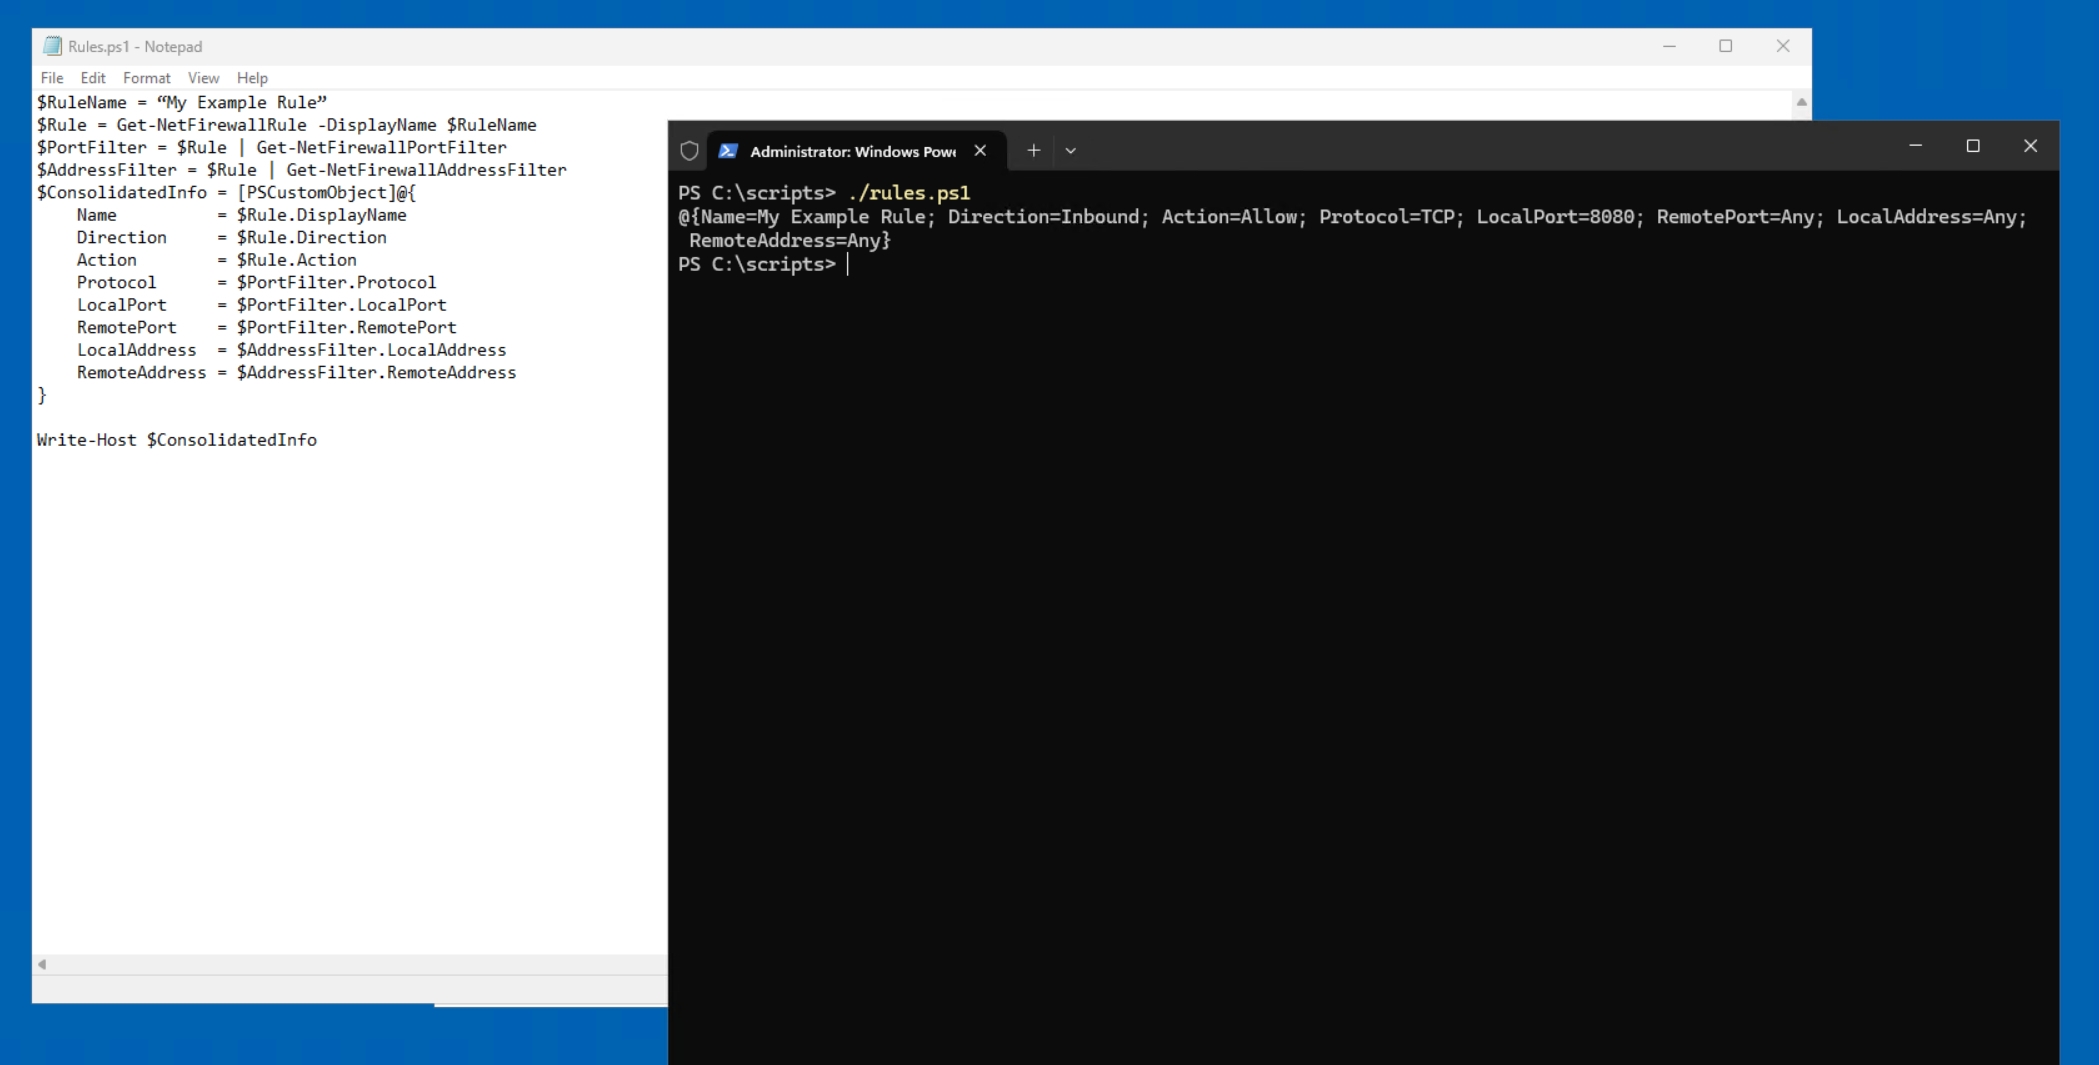This screenshot has height=1065, width=2099.
Task: Open a new terminal tab with the plus icon
Action: pos(1034,150)
